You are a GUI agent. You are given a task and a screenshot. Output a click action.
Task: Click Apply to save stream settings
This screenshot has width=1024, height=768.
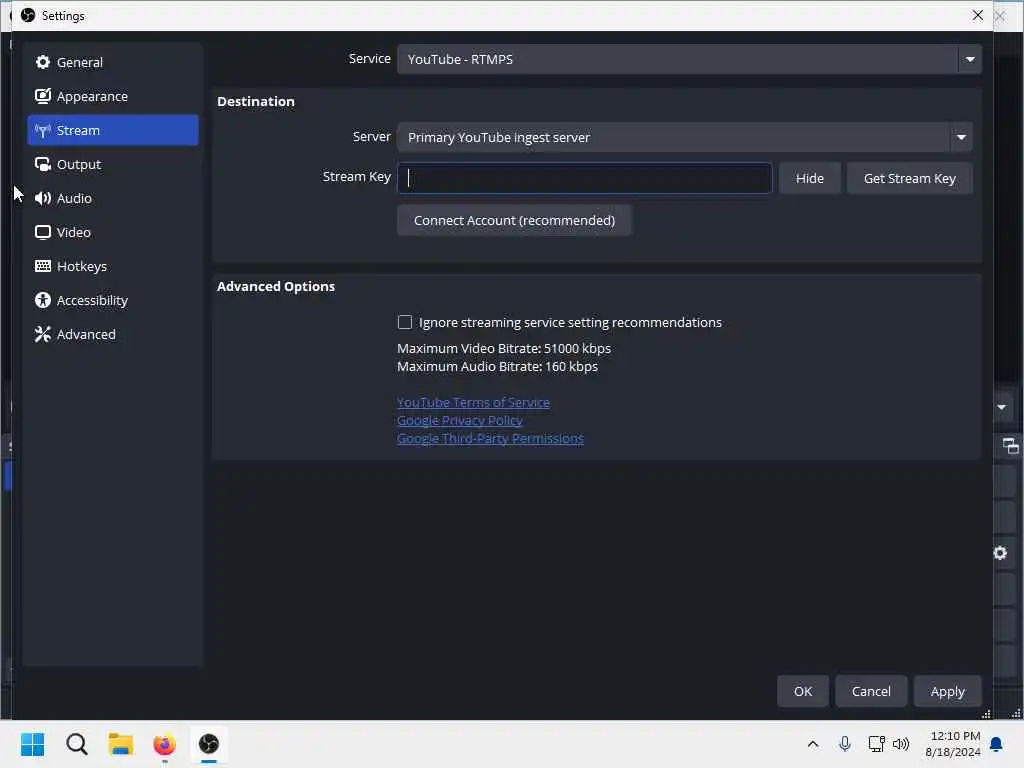pos(947,691)
